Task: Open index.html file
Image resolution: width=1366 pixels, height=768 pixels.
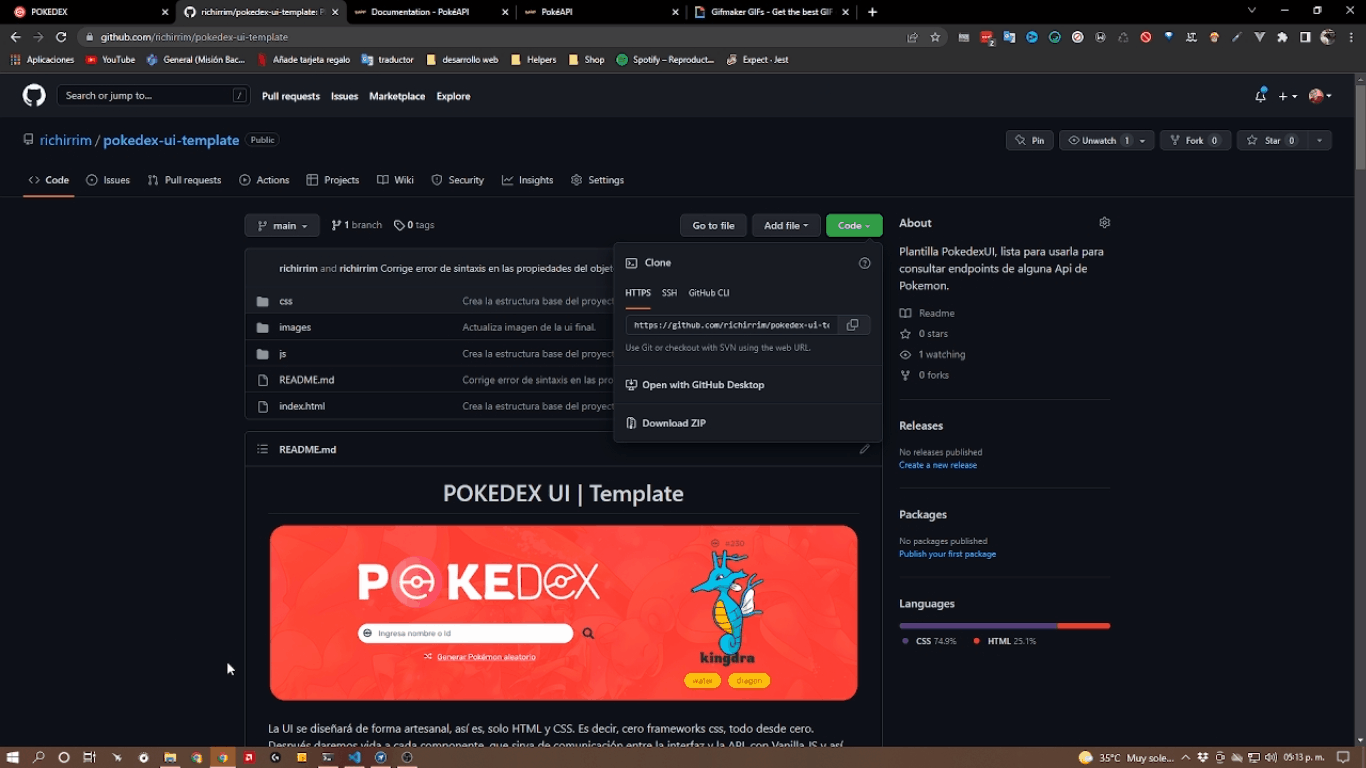Action: coord(302,406)
